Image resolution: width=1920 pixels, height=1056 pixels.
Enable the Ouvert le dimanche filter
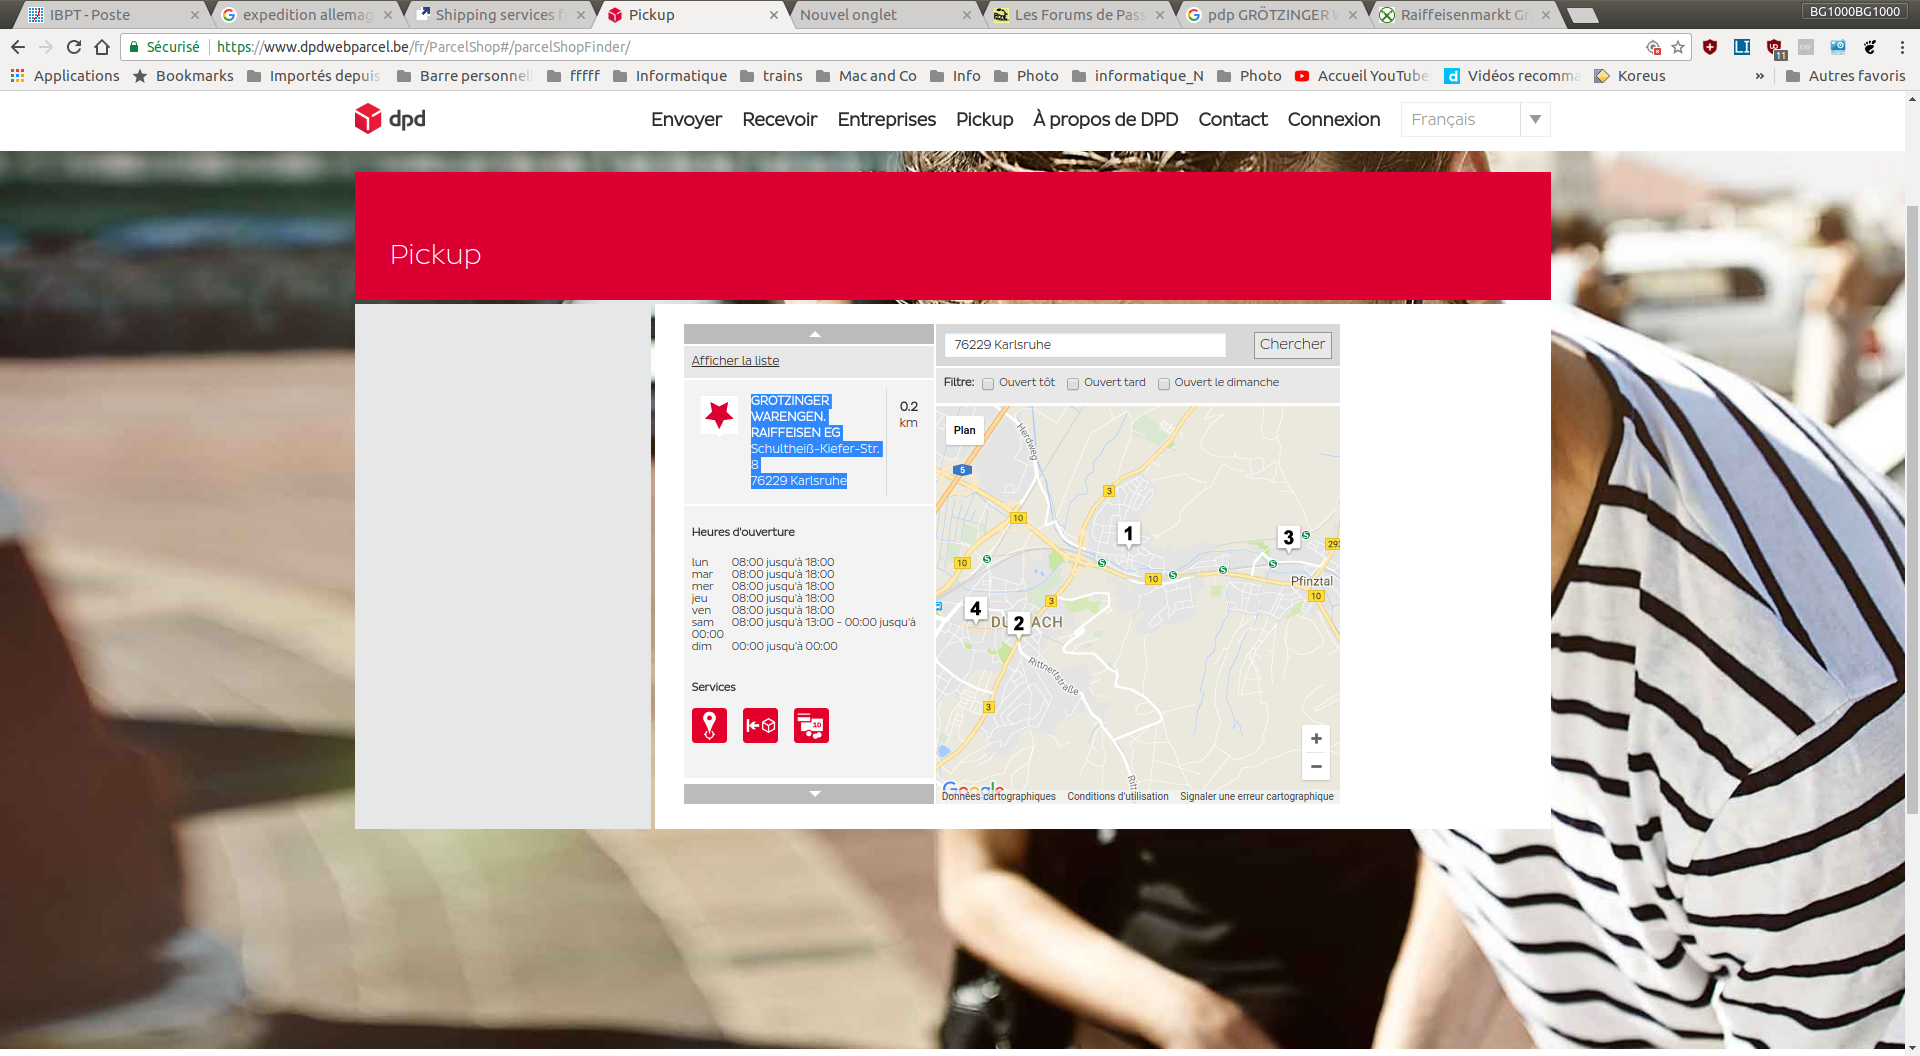tap(1164, 384)
